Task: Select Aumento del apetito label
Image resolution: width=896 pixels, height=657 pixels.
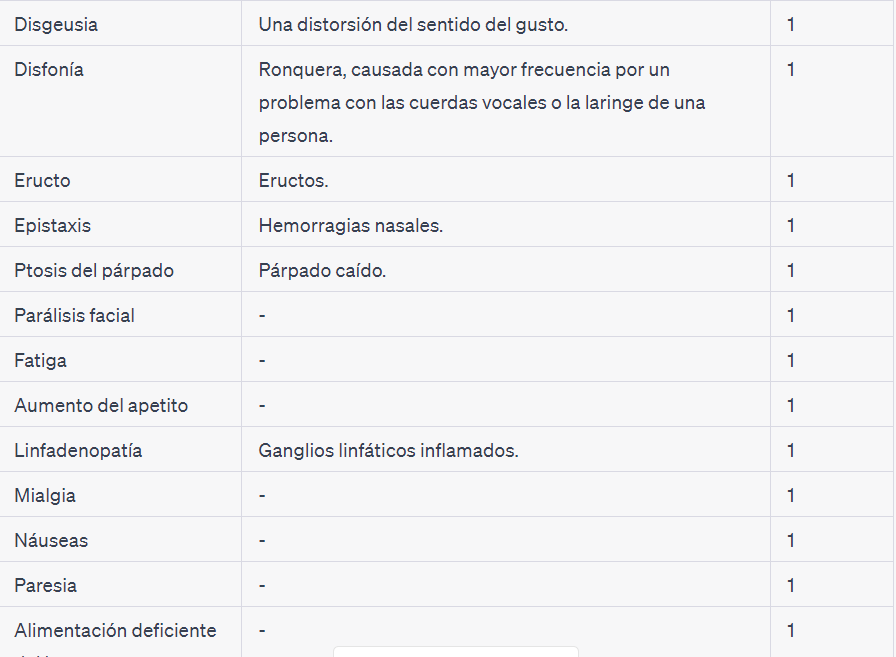Action: click(101, 406)
